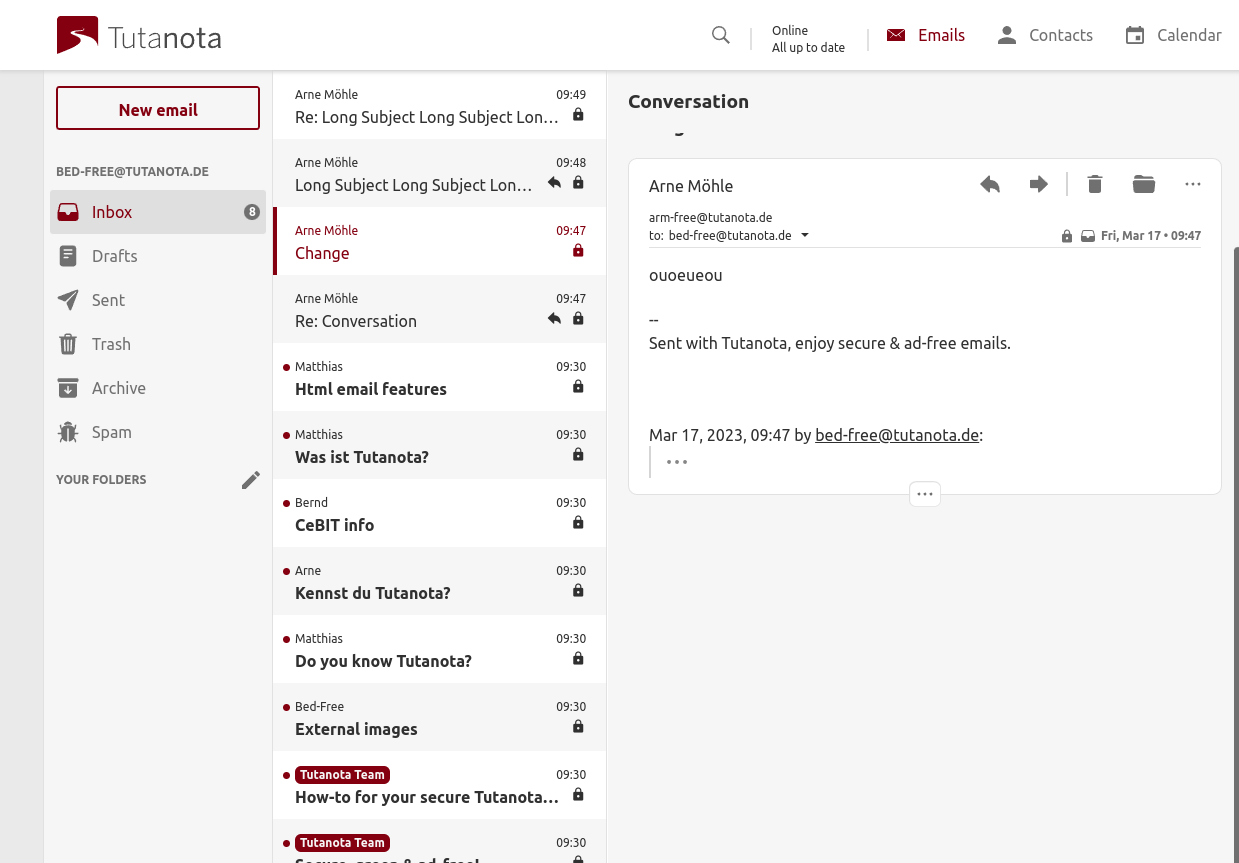The width and height of the screenshot is (1239, 863).
Task: Click the New email button
Action: [157, 110]
